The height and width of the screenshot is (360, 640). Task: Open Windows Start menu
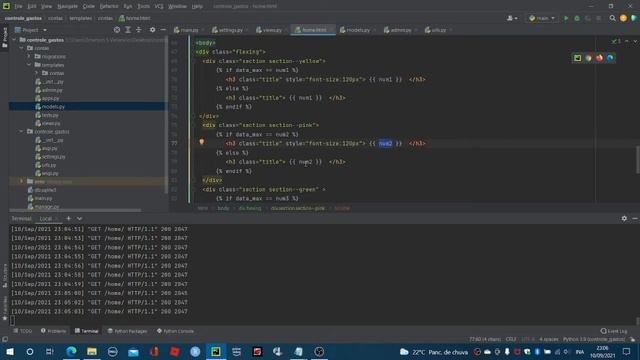pyautogui.click(x=9, y=351)
